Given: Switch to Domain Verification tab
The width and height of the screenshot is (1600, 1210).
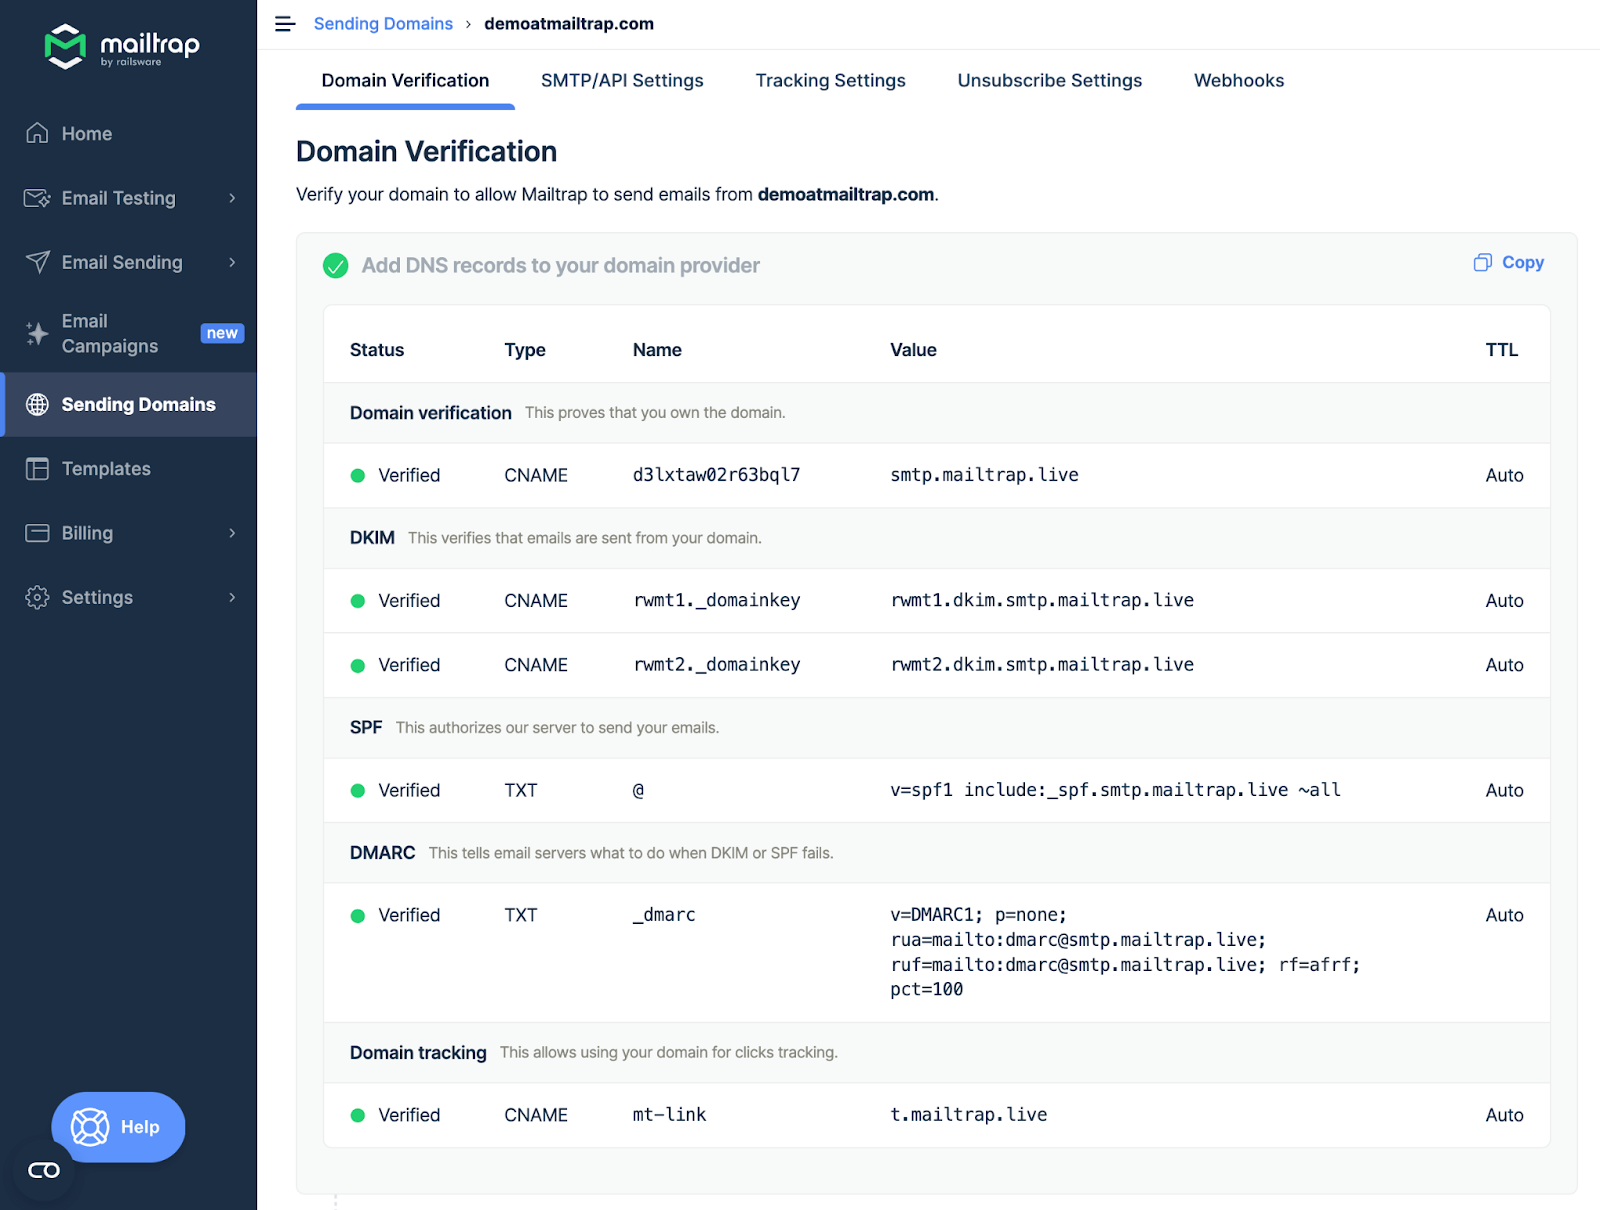Looking at the screenshot, I should point(405,81).
